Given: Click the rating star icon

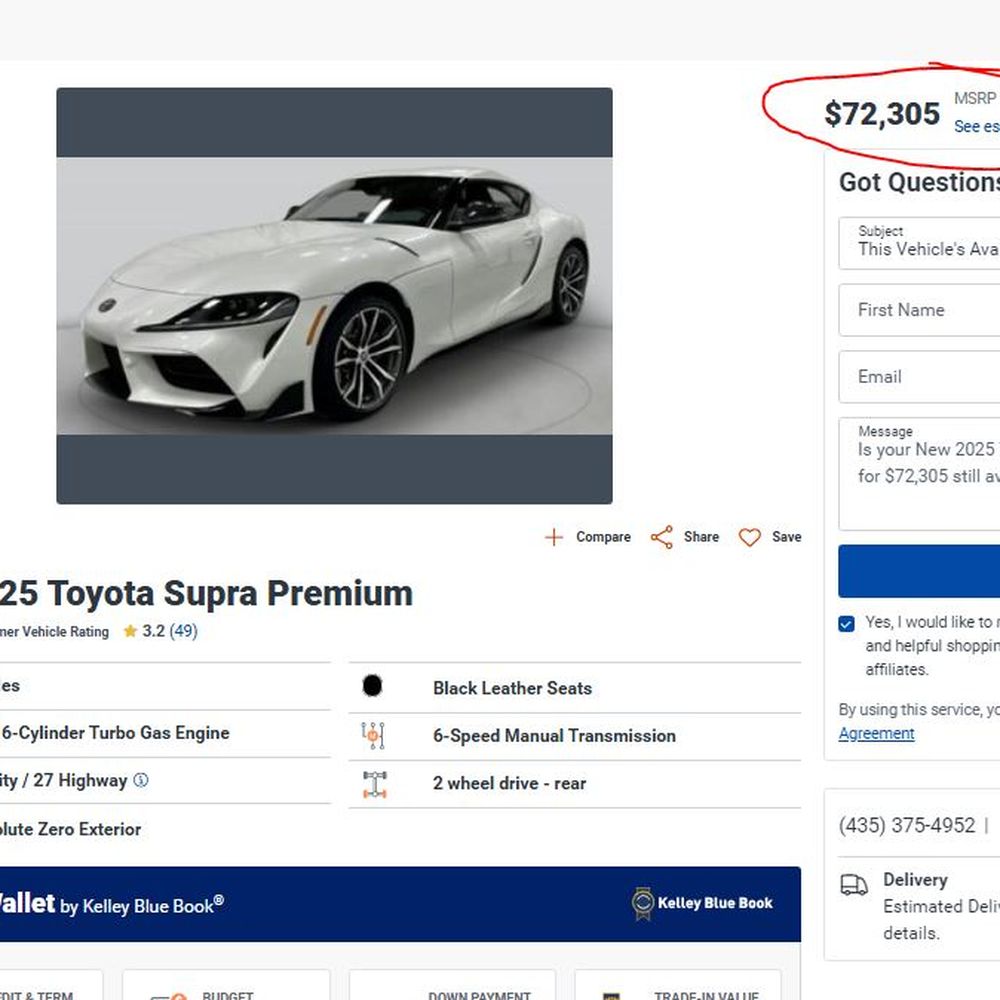Looking at the screenshot, I should click(130, 631).
